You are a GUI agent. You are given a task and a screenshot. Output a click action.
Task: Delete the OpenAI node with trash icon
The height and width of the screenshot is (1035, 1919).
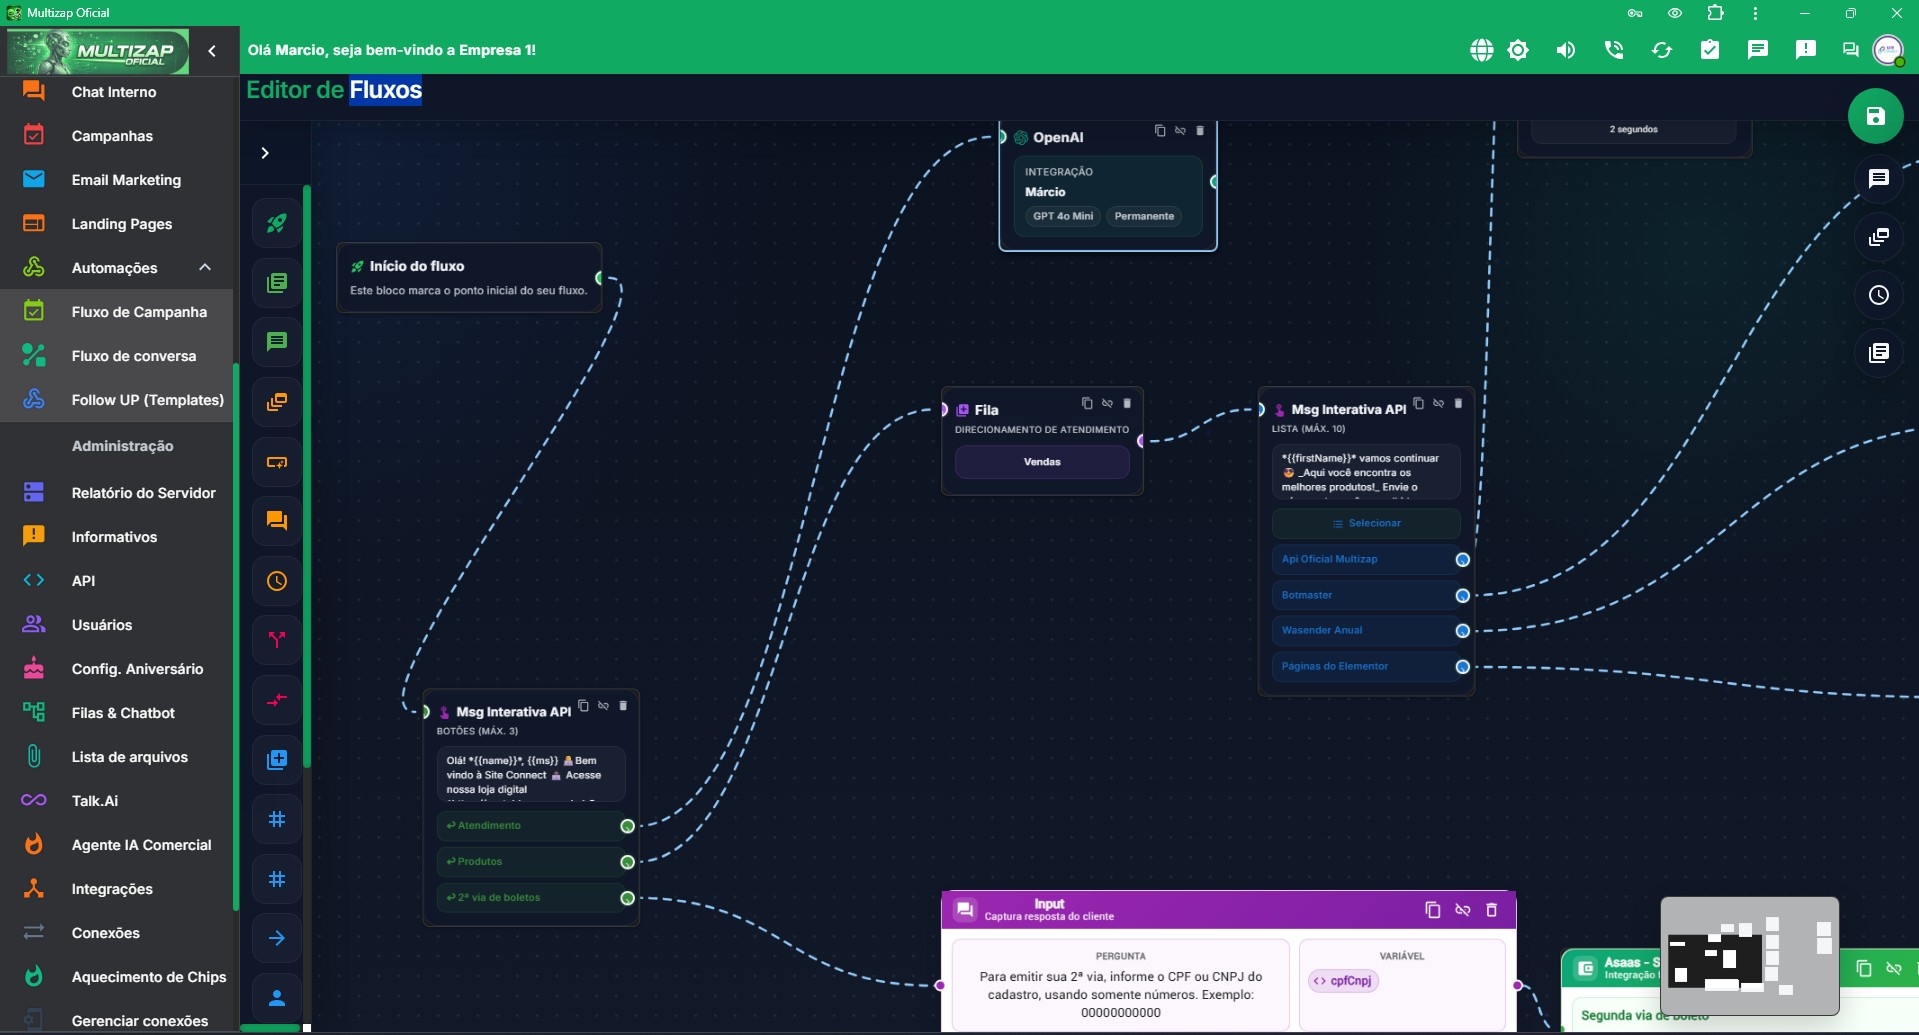(x=1200, y=131)
